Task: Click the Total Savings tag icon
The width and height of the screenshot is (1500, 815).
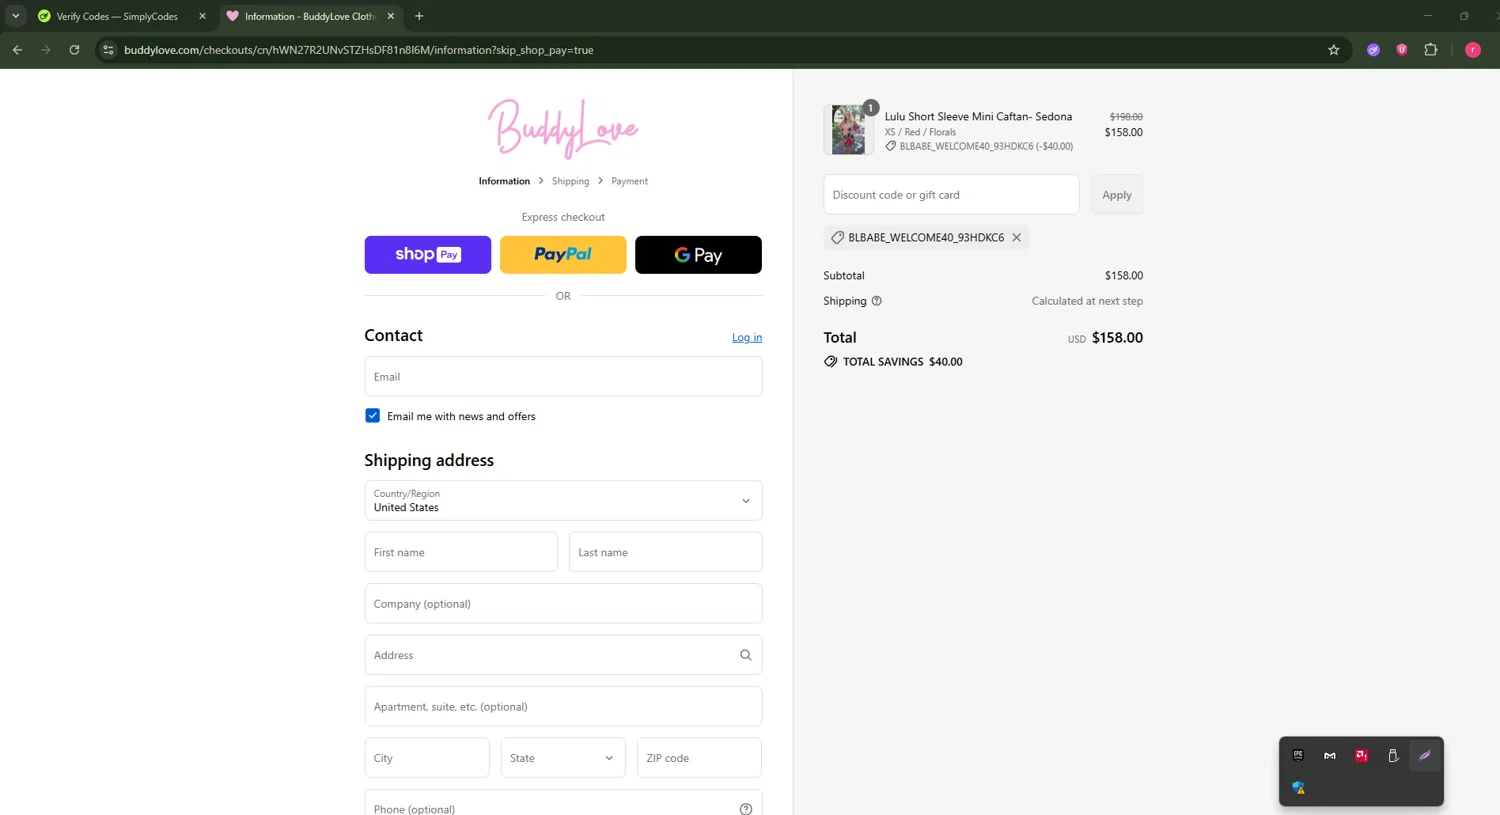Action: (x=830, y=362)
